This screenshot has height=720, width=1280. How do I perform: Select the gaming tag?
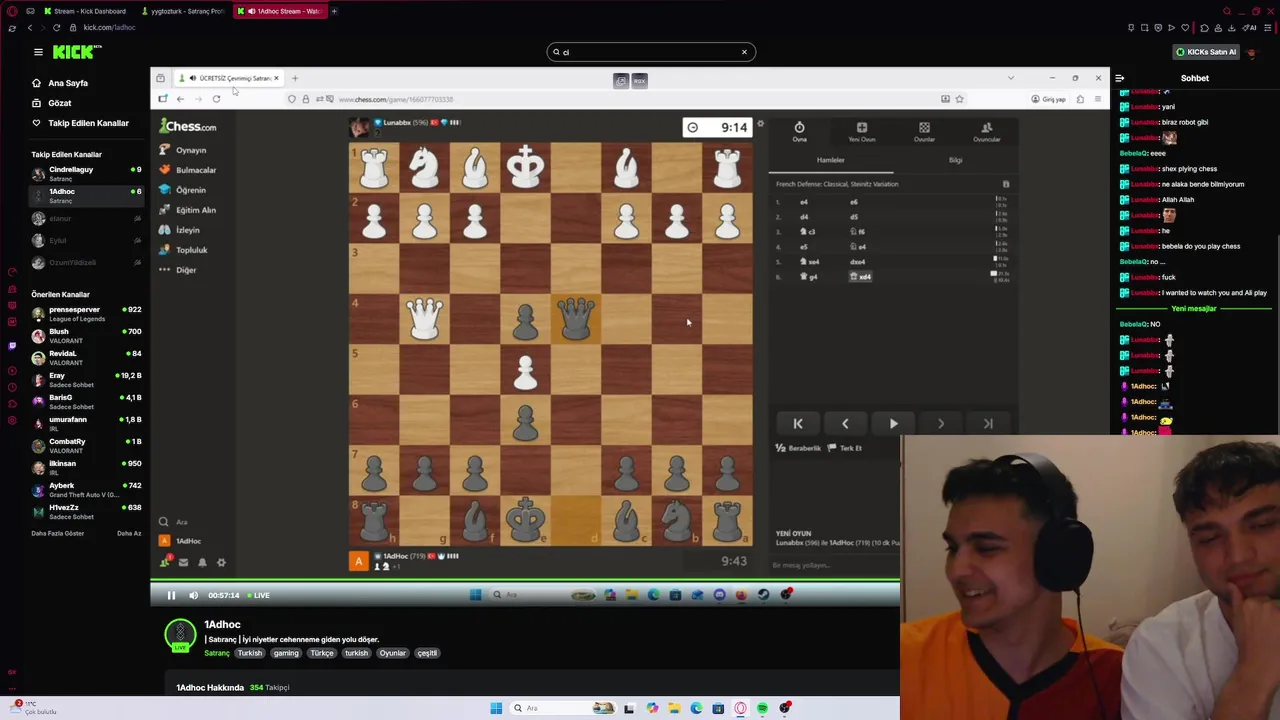click(286, 653)
